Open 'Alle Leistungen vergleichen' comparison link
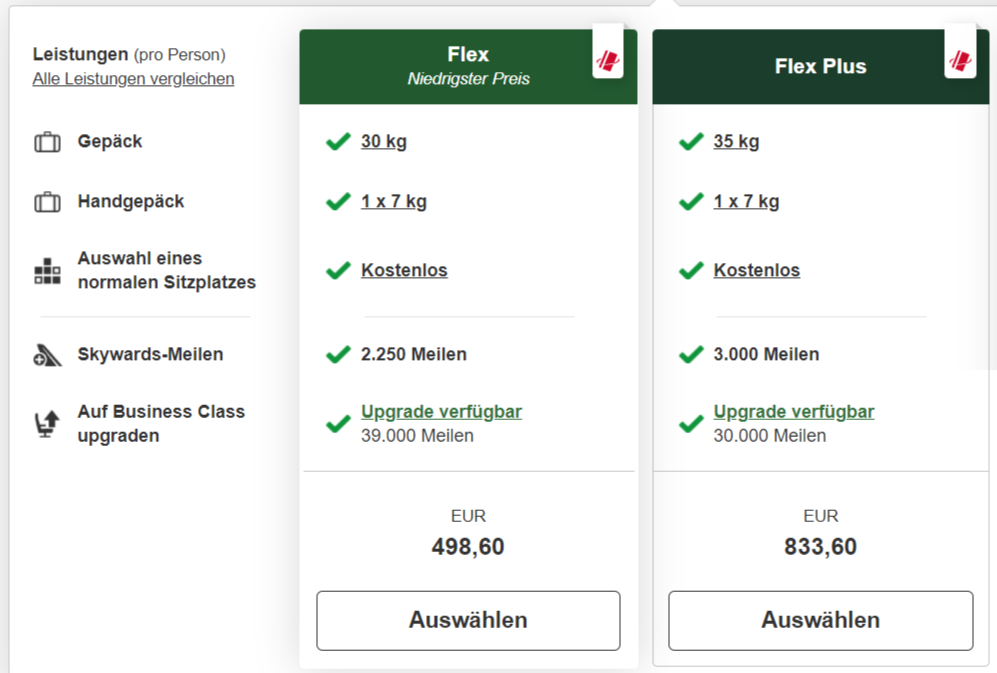This screenshot has width=997, height=673. point(133,79)
